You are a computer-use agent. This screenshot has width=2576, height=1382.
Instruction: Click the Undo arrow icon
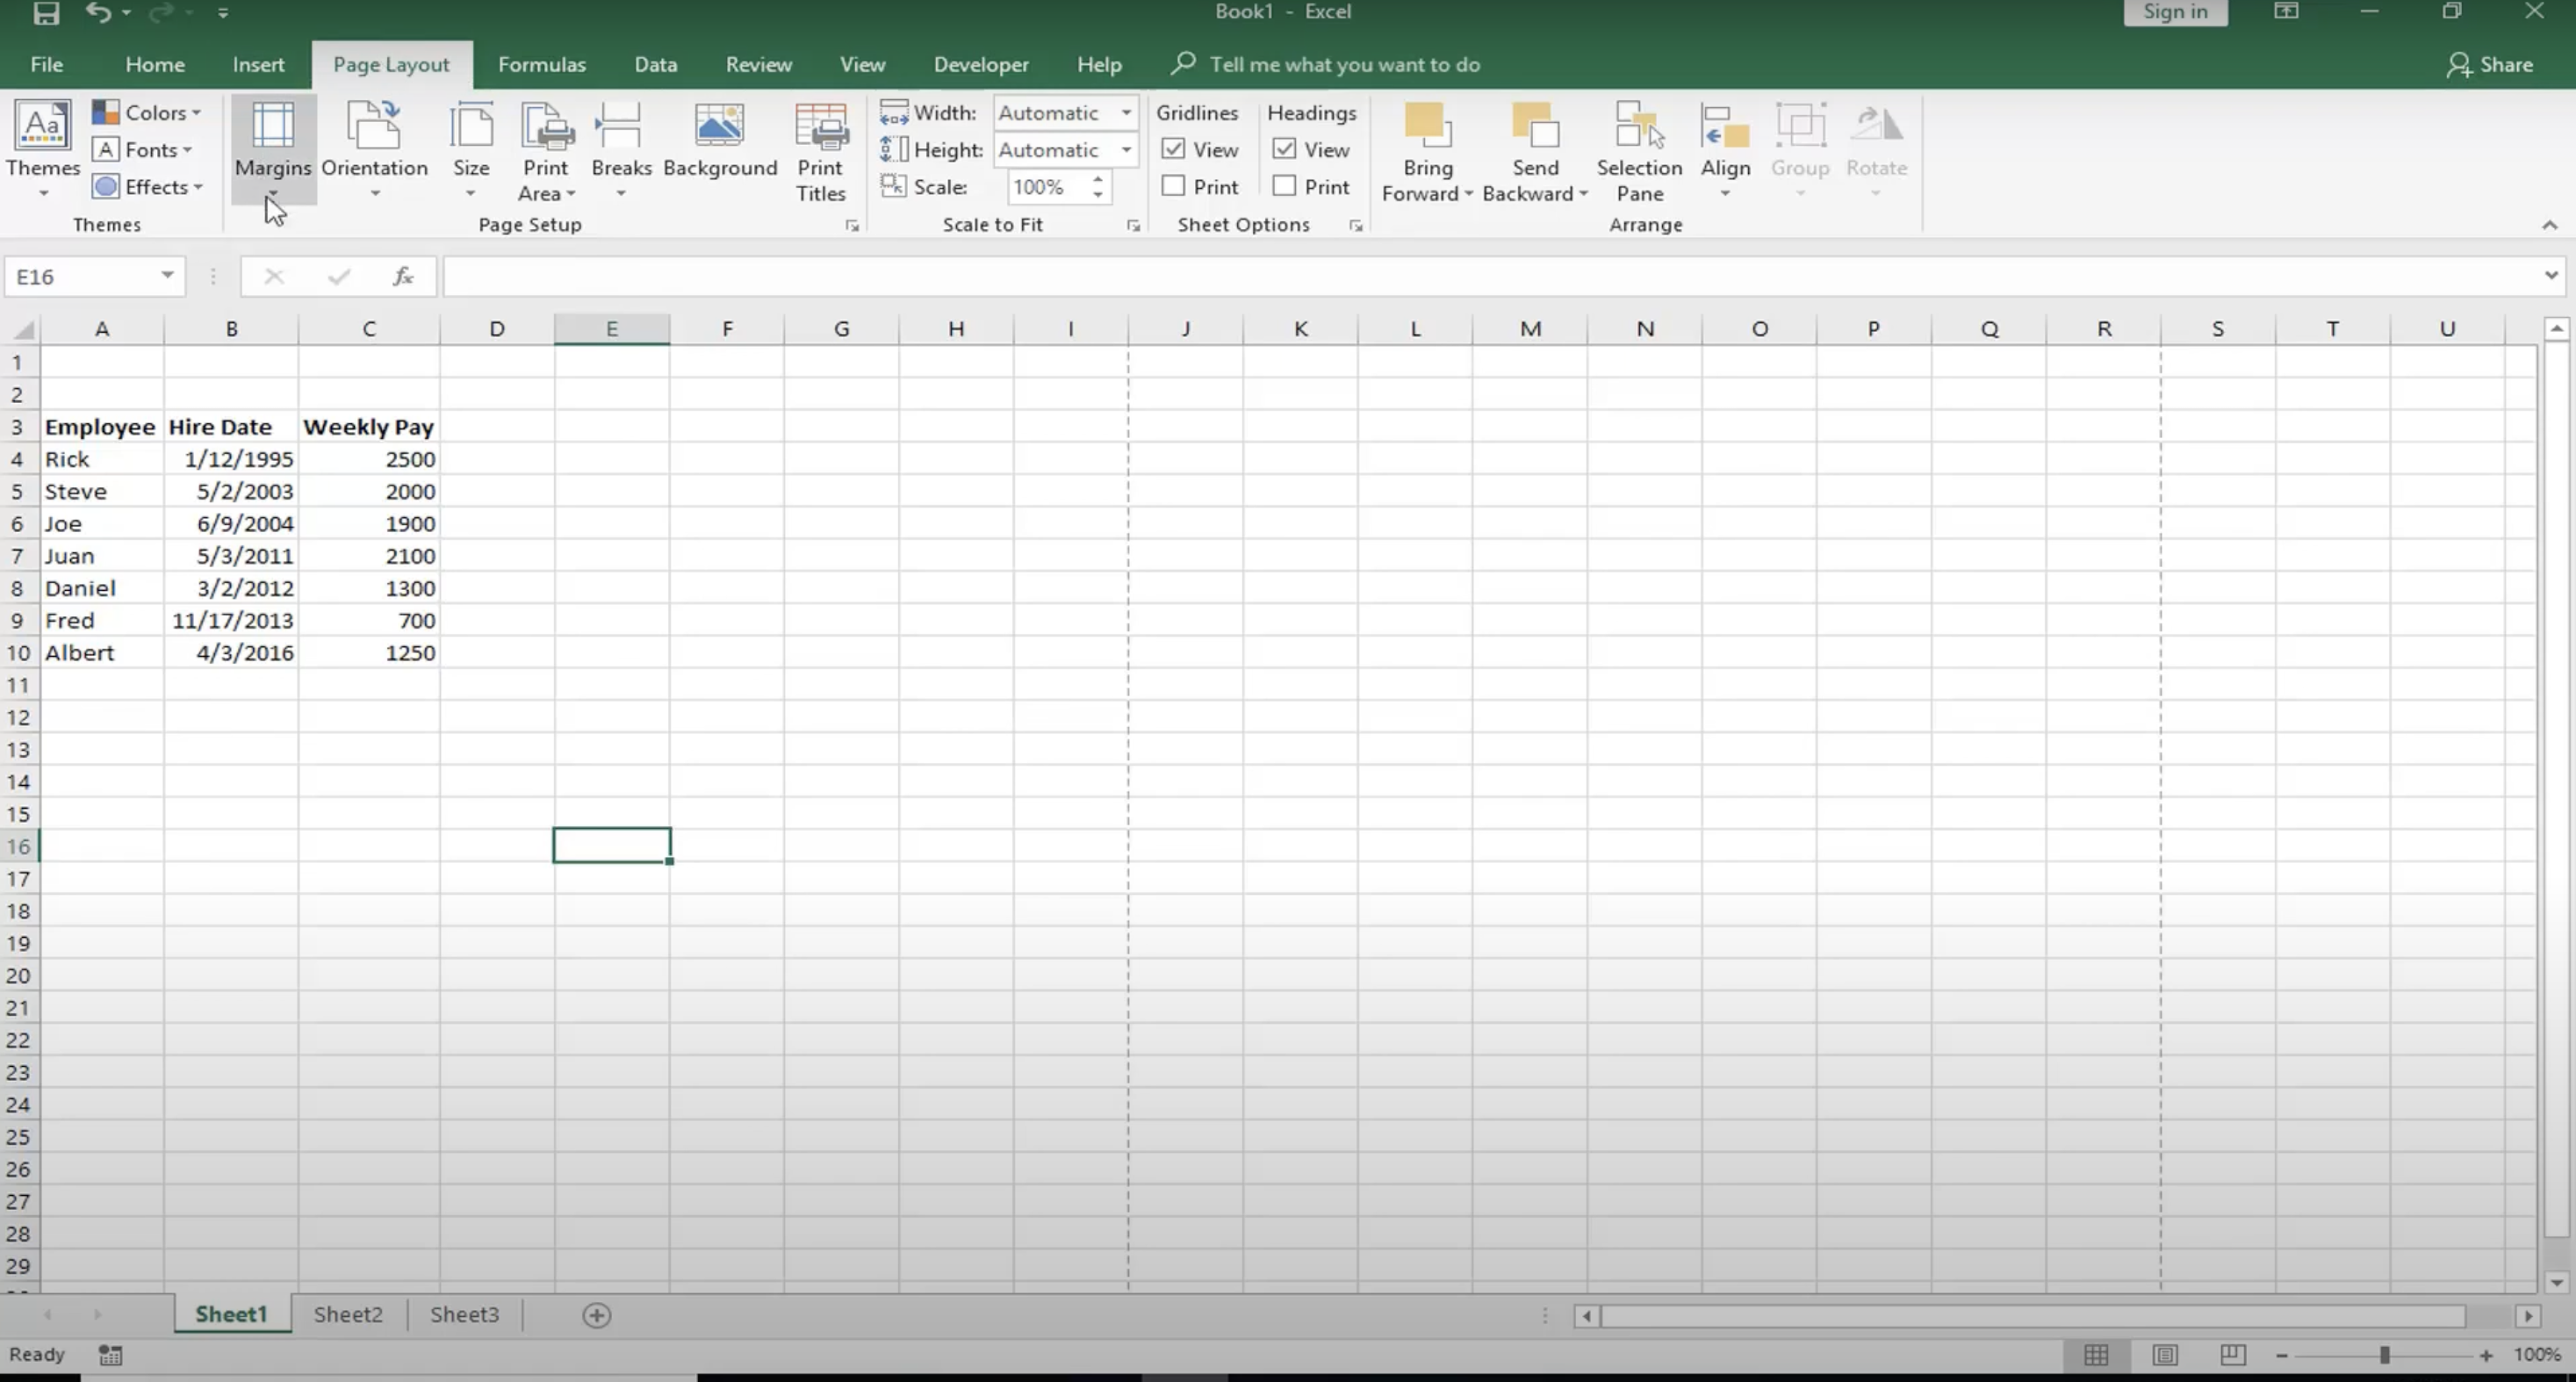click(98, 12)
